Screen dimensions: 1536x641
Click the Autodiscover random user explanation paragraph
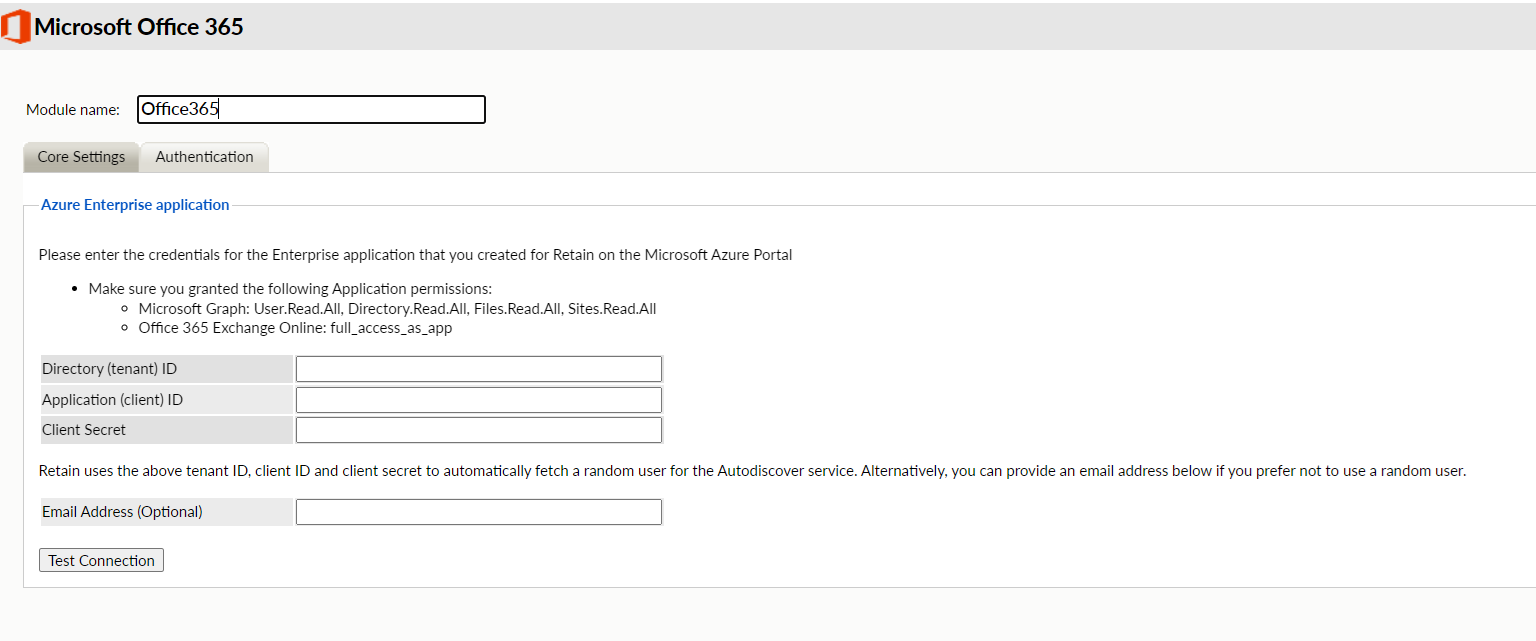[752, 471]
